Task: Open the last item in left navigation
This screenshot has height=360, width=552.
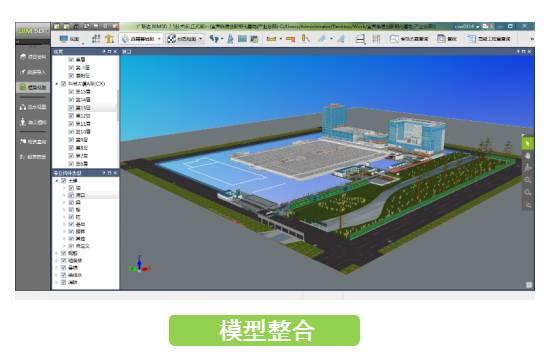Action: click(33, 157)
